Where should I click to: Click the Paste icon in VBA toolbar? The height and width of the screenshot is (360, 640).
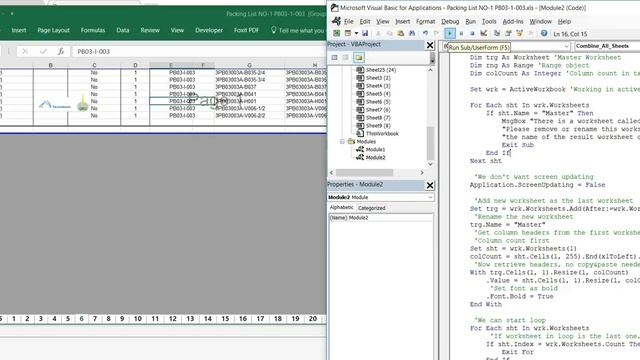pos(400,33)
